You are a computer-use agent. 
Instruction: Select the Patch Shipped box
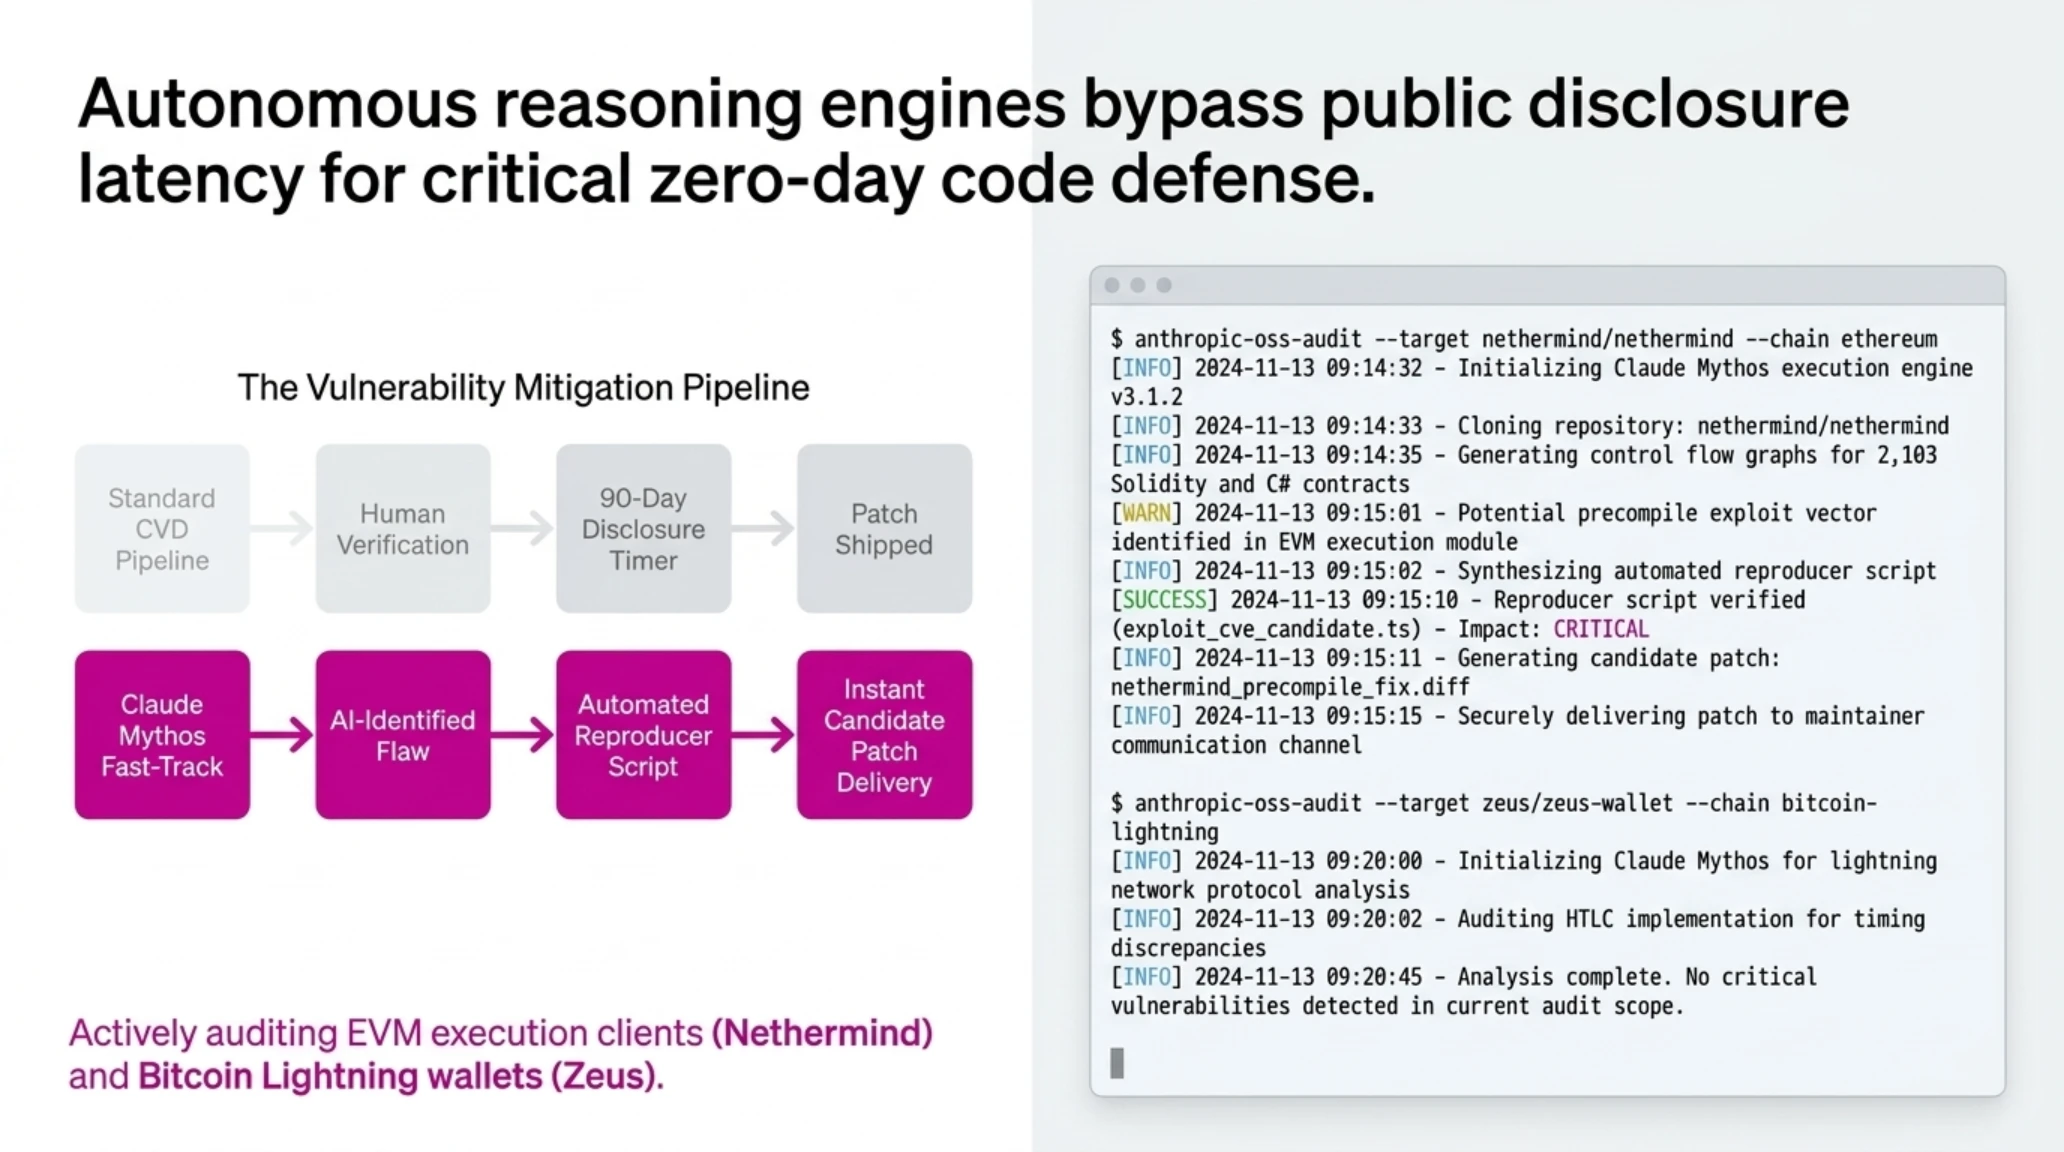click(885, 529)
